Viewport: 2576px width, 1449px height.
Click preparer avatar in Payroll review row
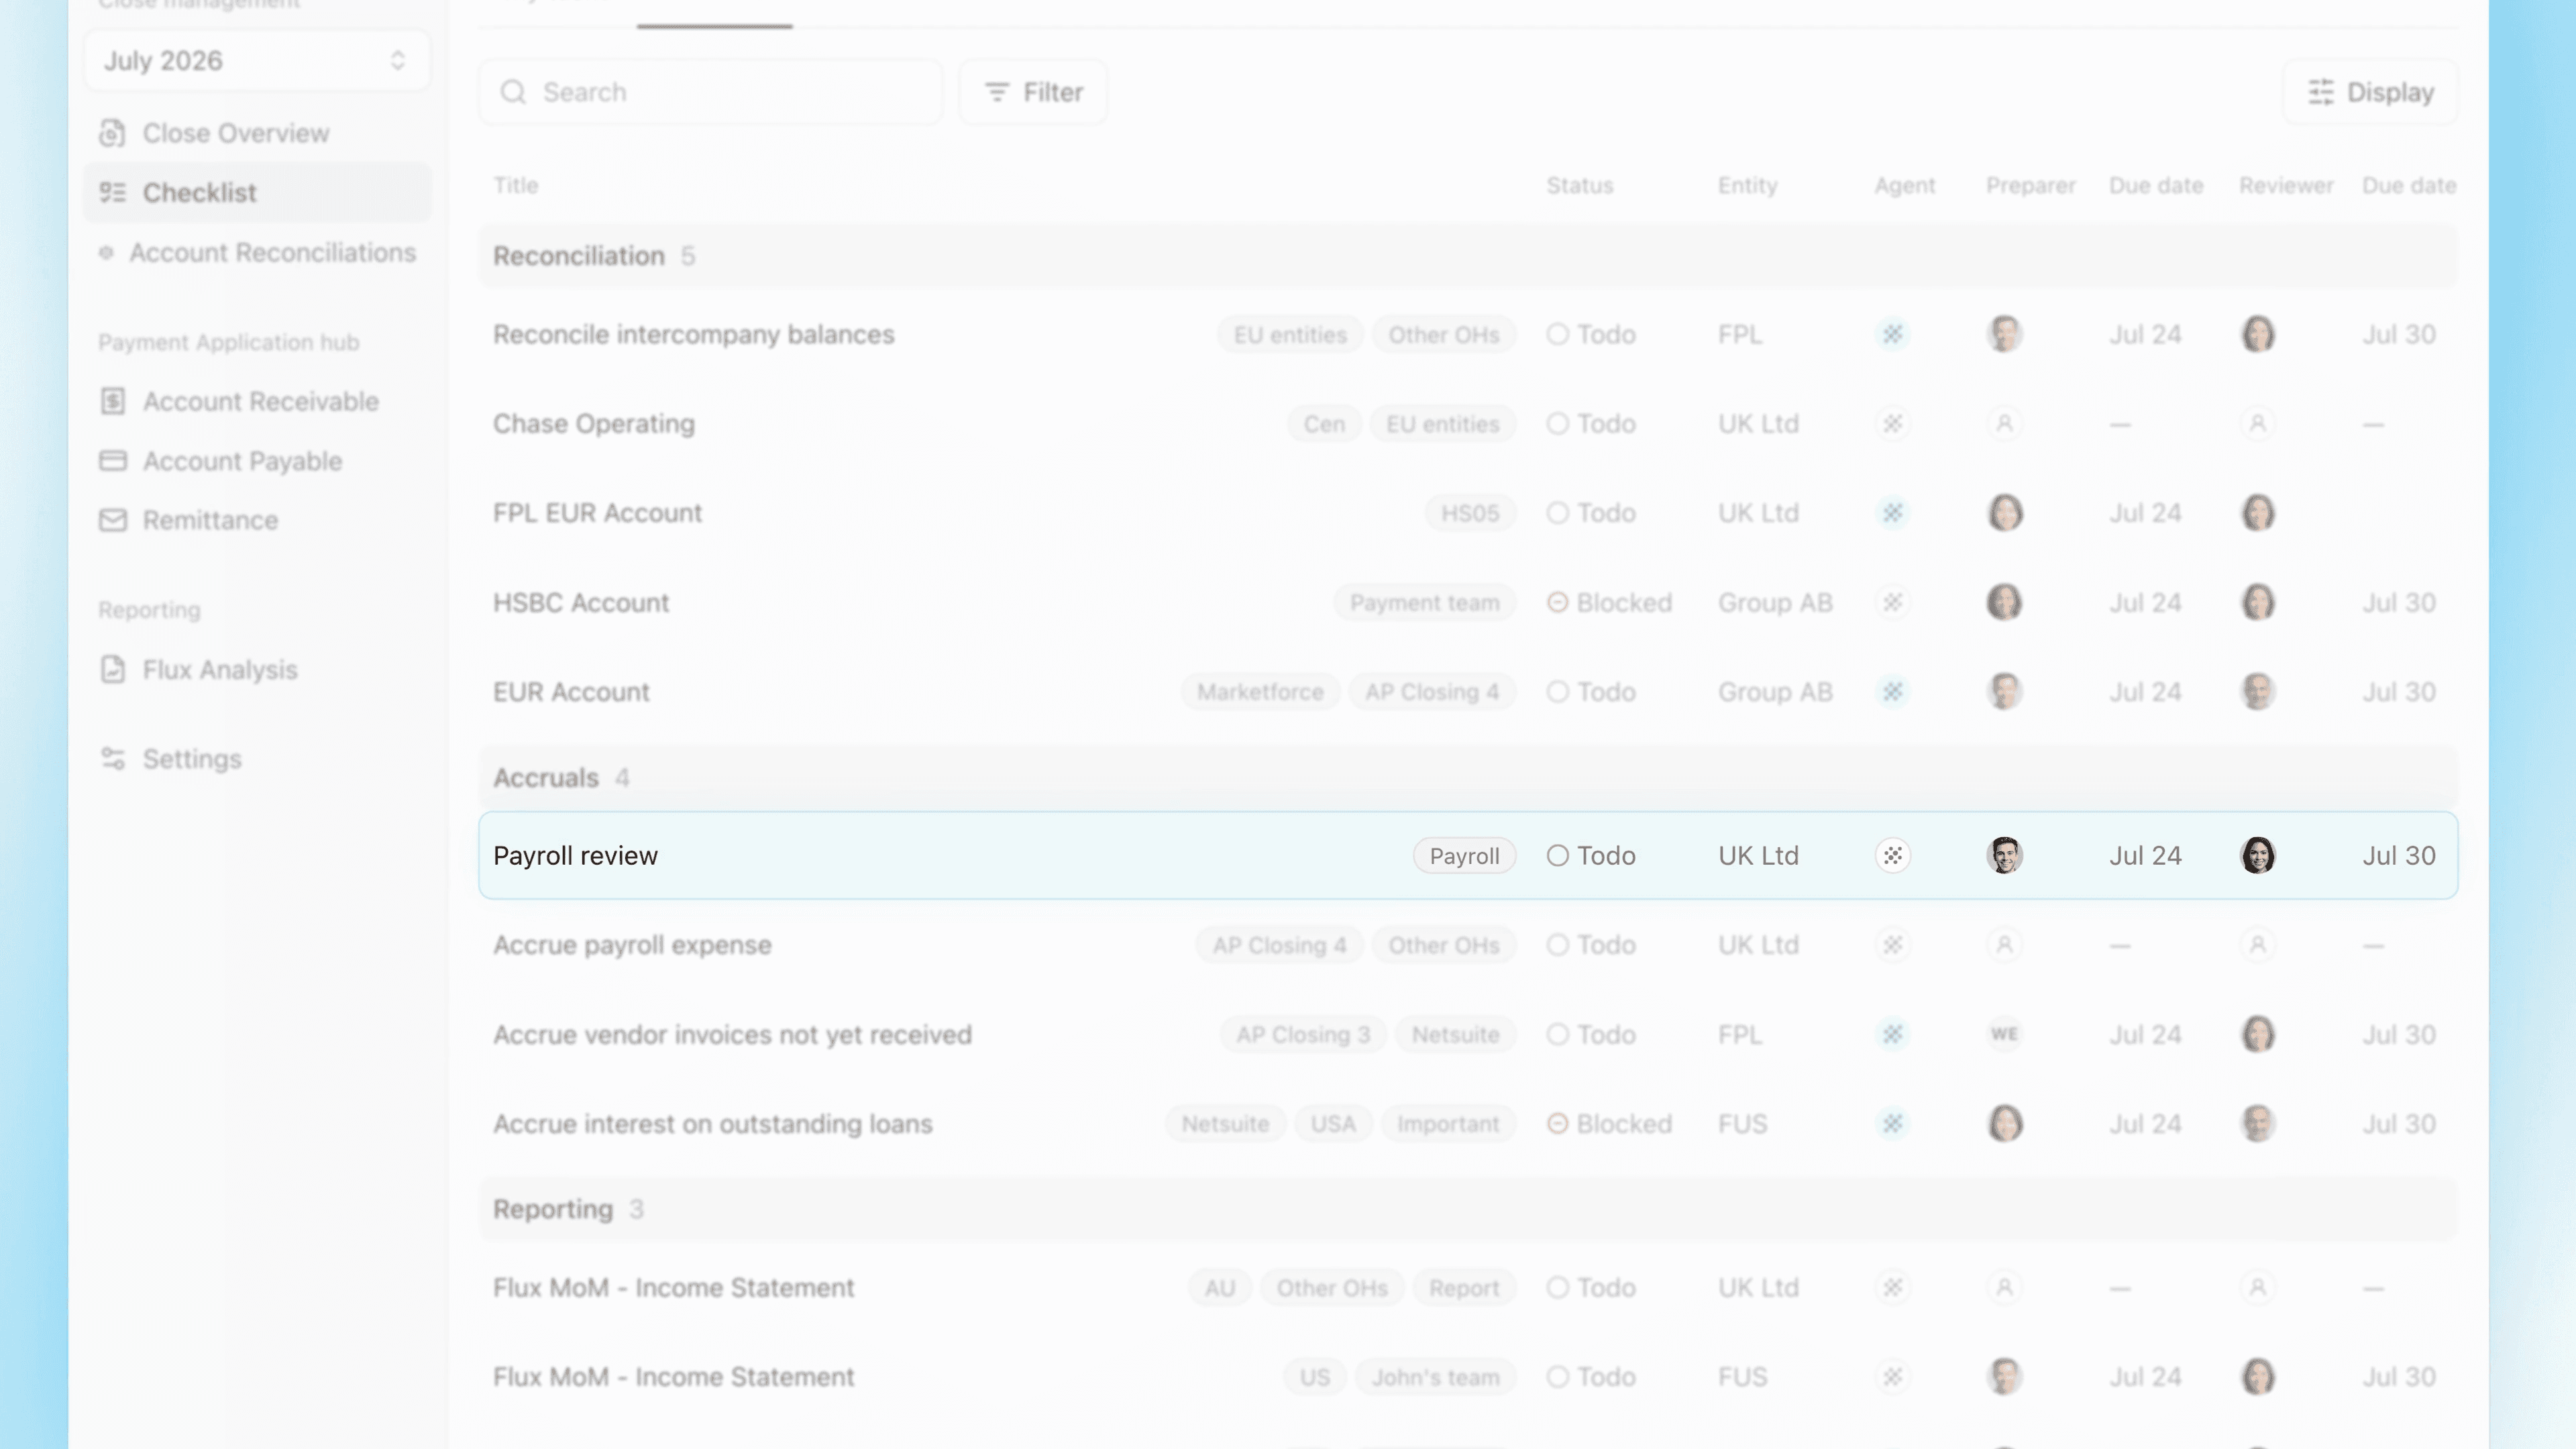click(2004, 855)
